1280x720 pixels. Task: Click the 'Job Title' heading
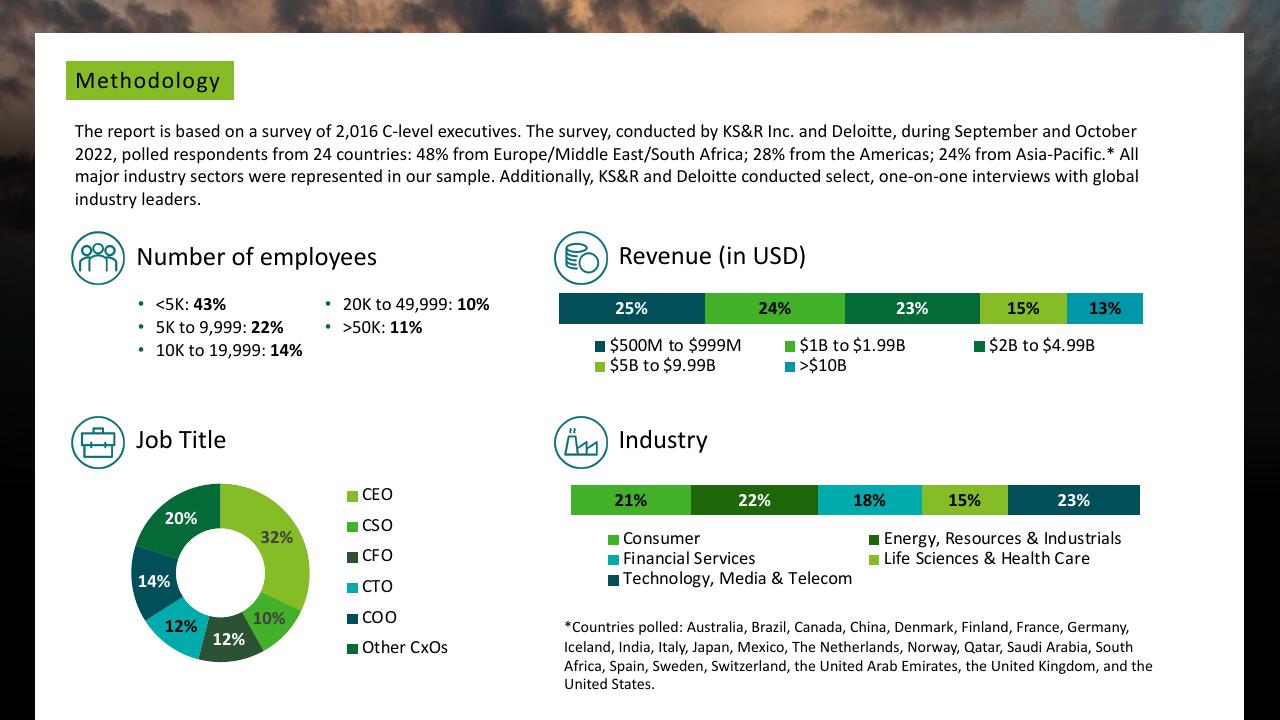tap(181, 440)
